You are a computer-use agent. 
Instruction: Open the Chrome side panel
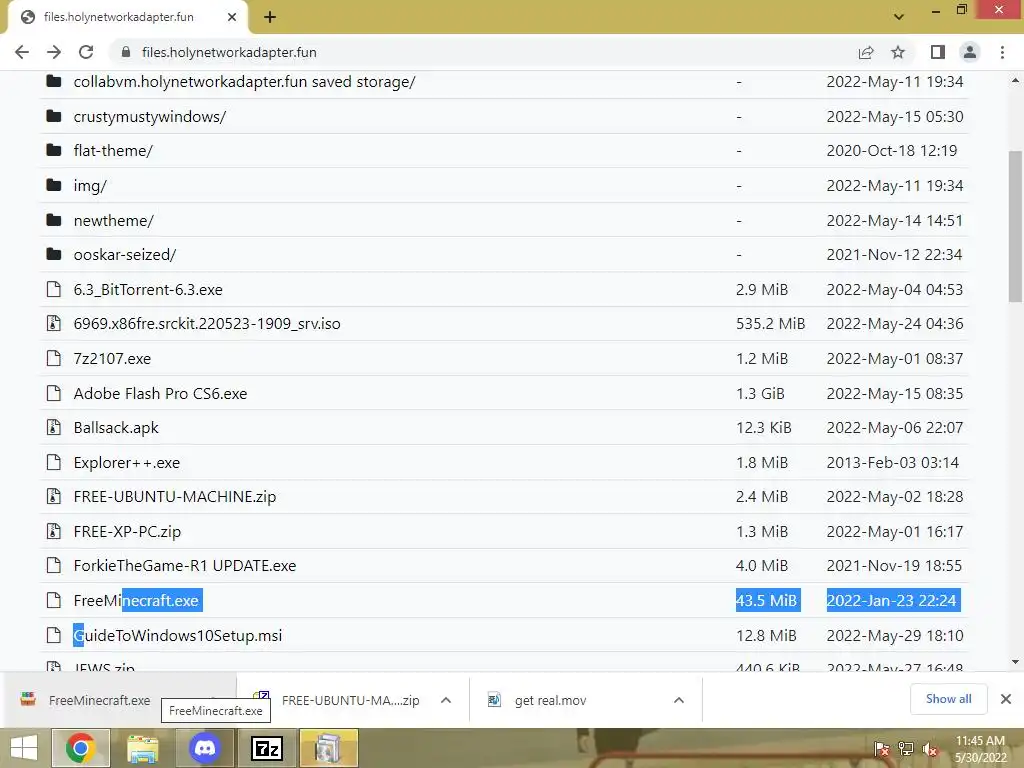coord(938,52)
